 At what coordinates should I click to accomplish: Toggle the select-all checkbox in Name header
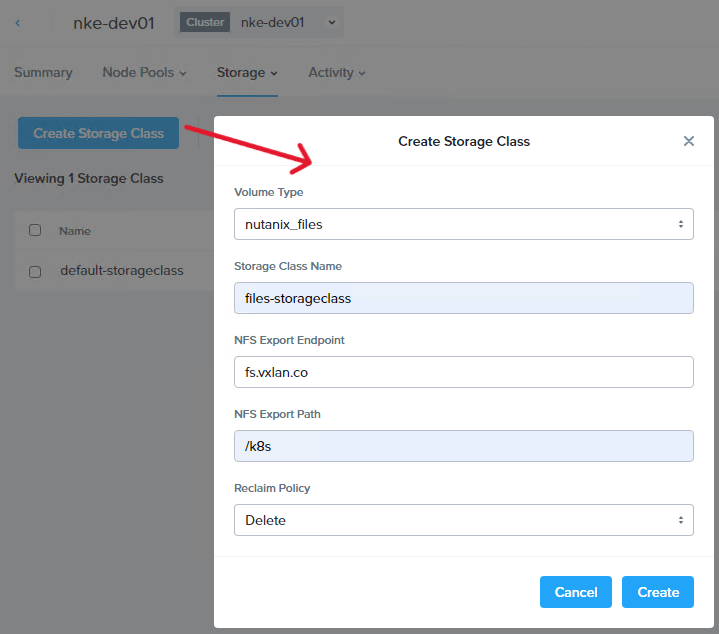pos(35,230)
